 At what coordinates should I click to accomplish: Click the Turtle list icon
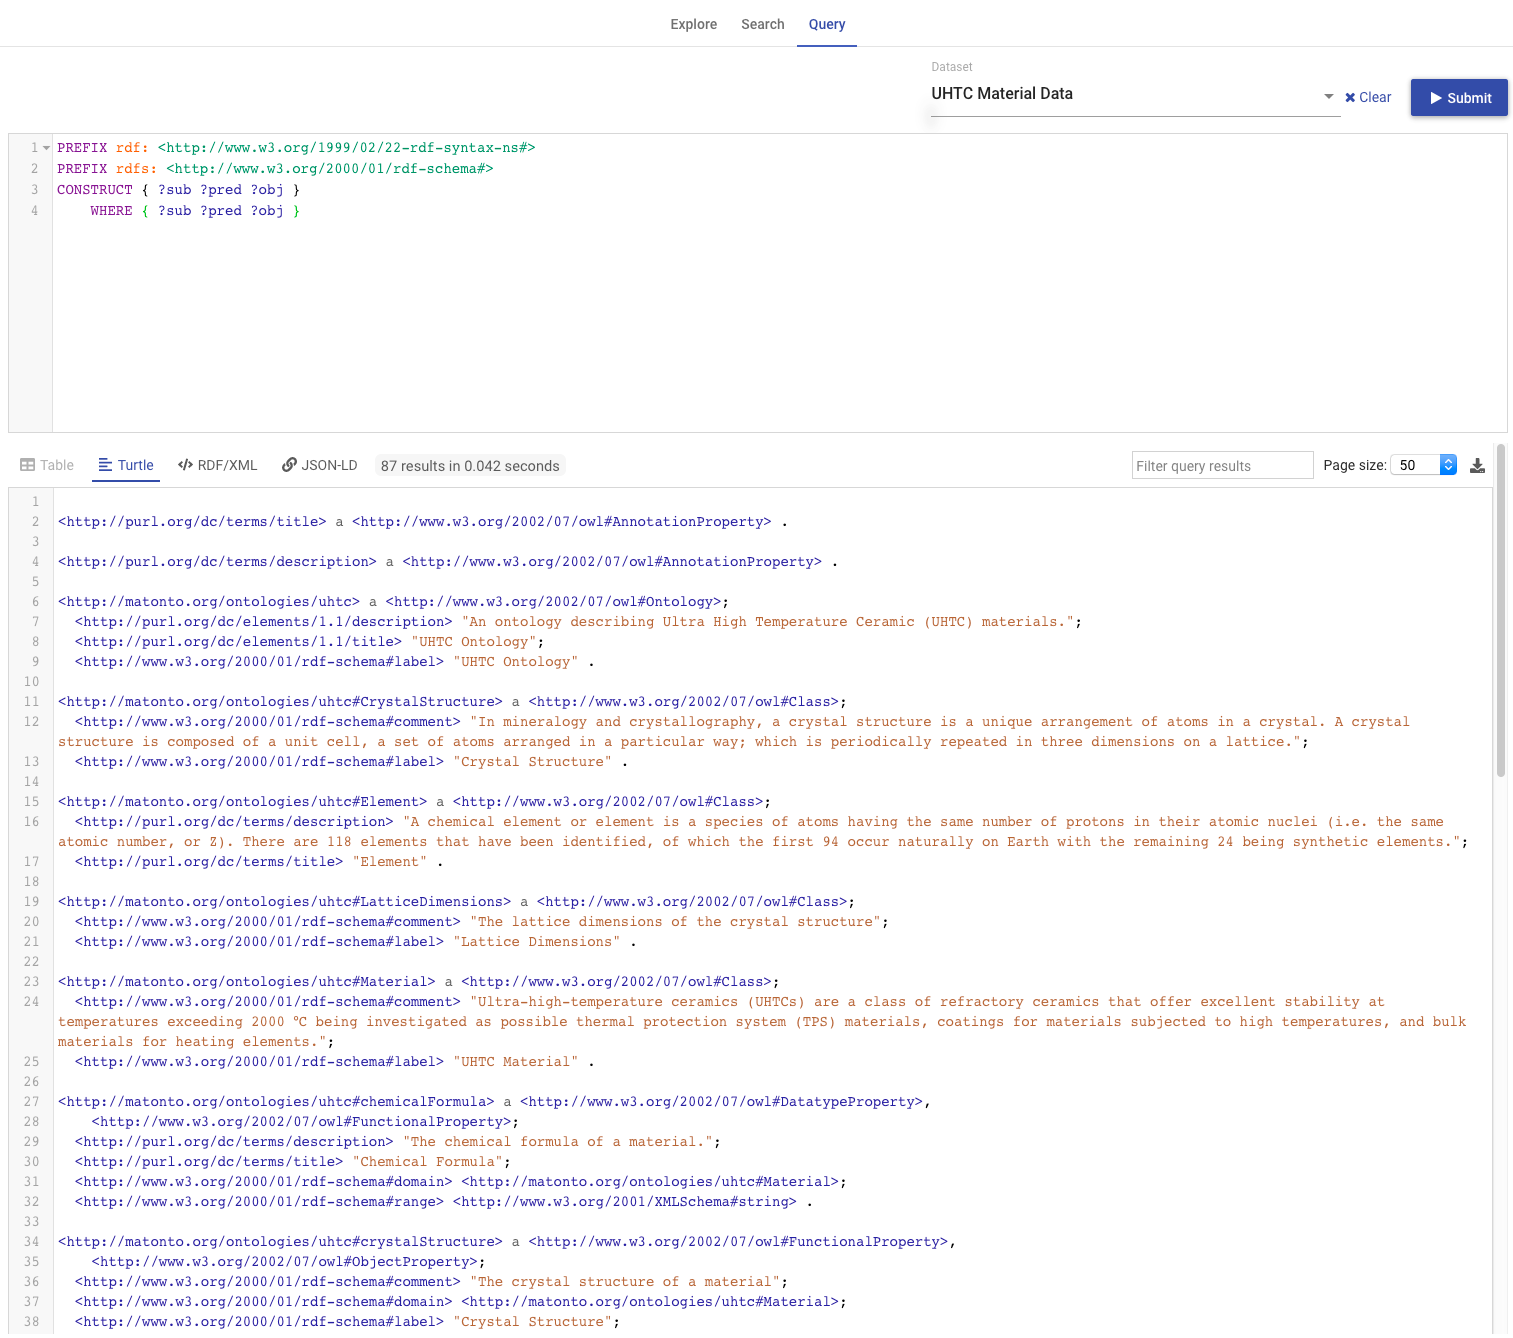click(103, 464)
